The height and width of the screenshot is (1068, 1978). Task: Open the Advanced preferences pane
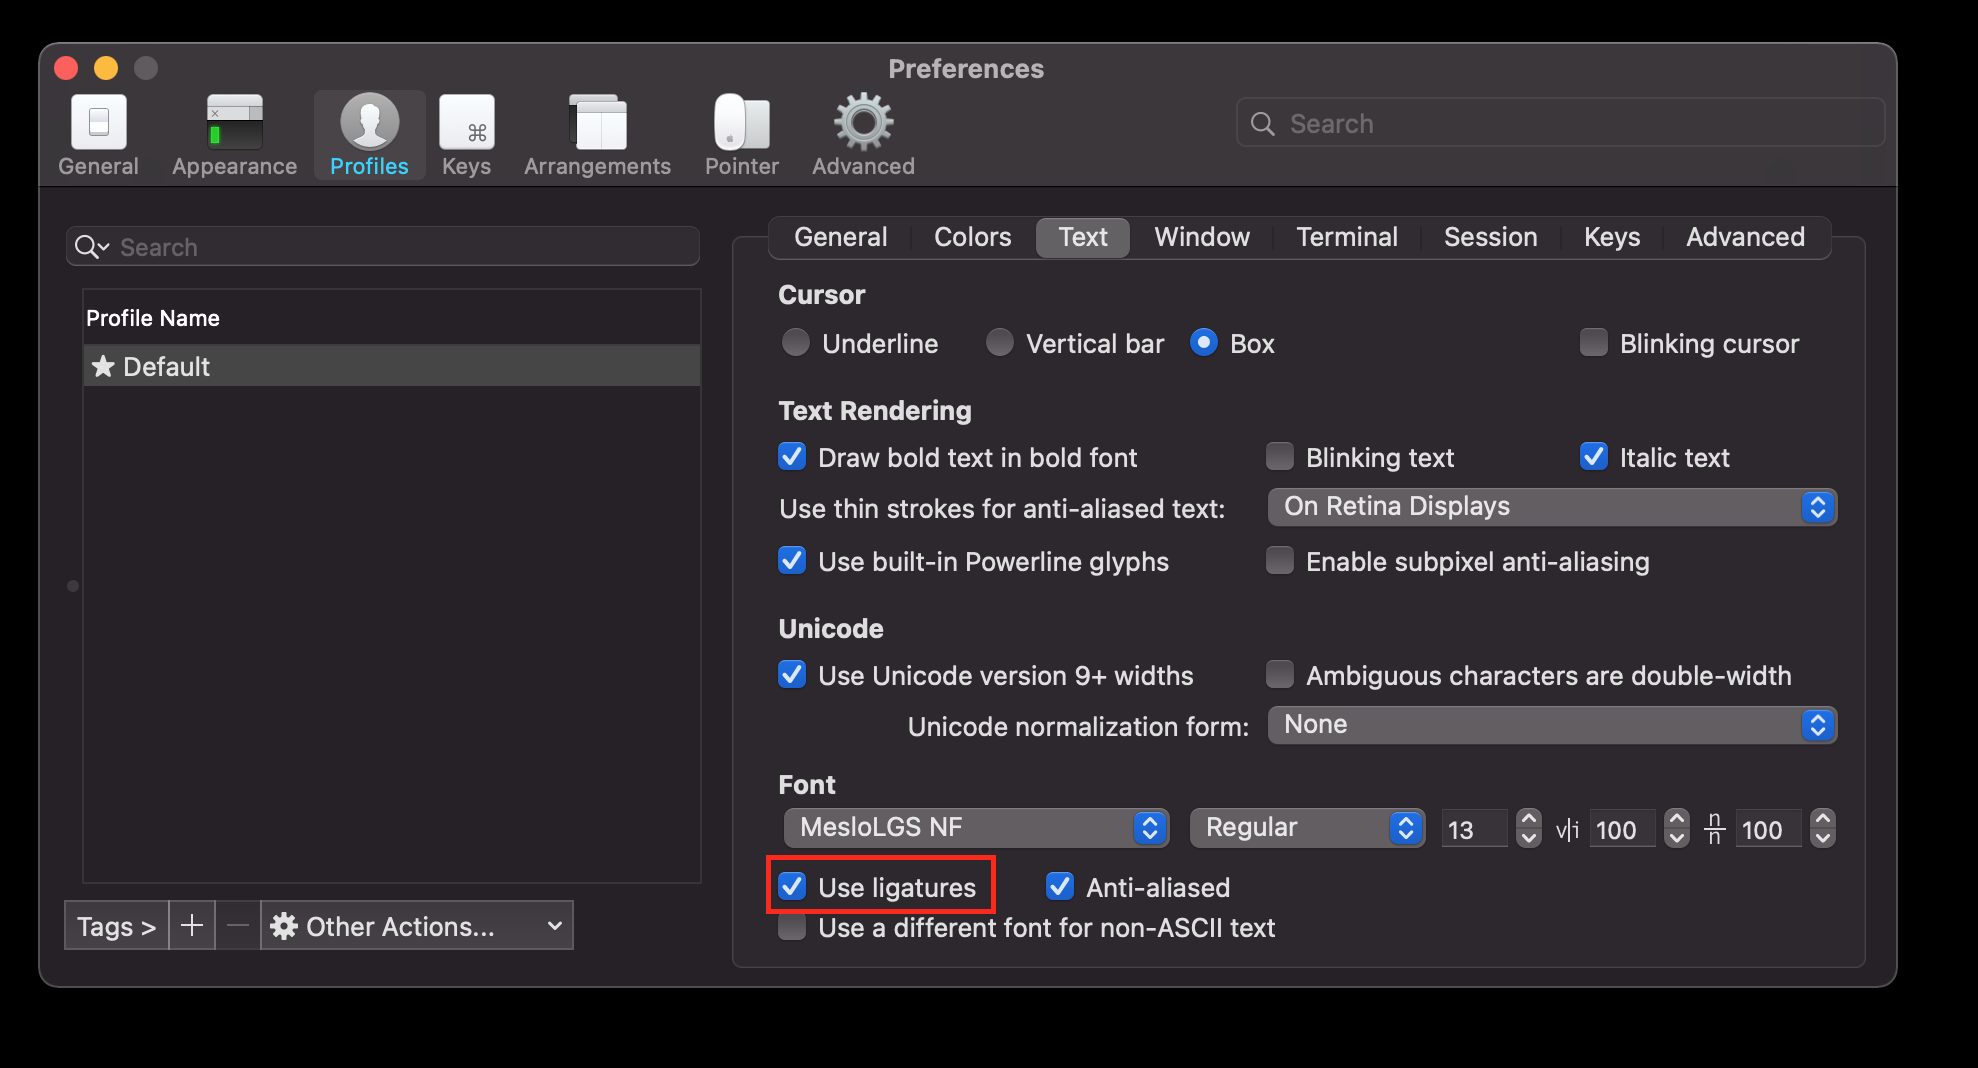[861, 133]
